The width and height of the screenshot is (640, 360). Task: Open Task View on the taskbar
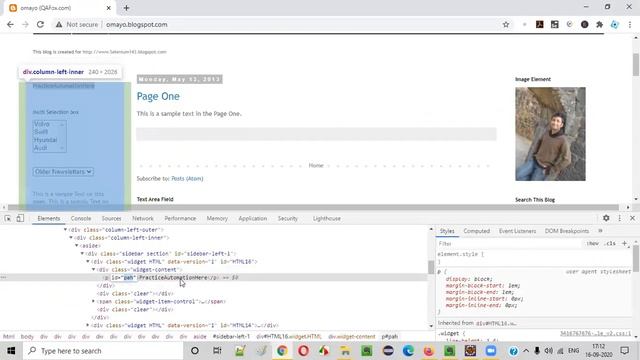pyautogui.click(x=217, y=351)
